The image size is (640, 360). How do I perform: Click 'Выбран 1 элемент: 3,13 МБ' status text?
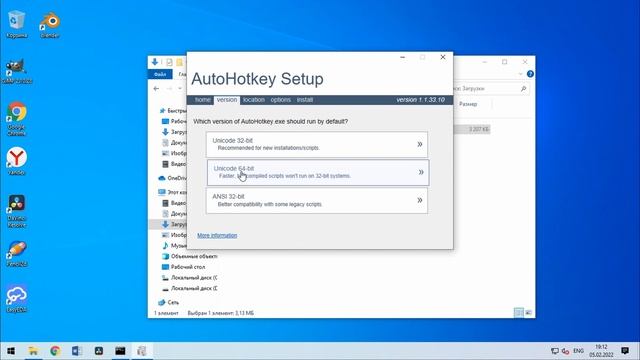coord(220,313)
